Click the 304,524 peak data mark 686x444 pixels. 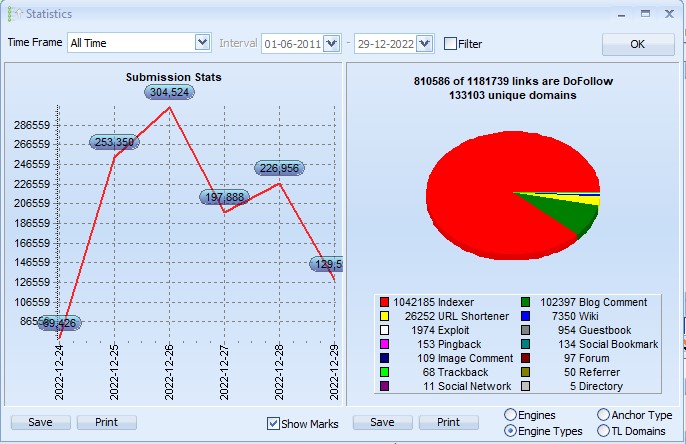pos(169,92)
